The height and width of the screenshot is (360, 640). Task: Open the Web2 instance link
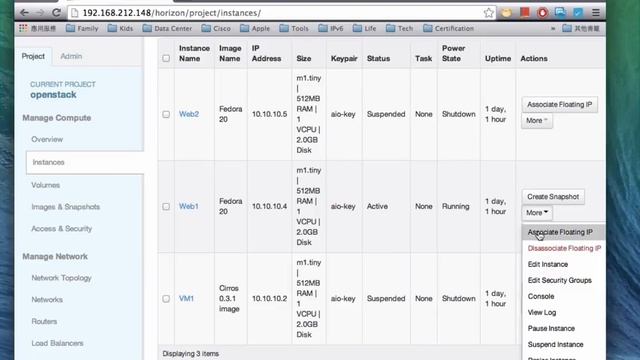pos(189,114)
